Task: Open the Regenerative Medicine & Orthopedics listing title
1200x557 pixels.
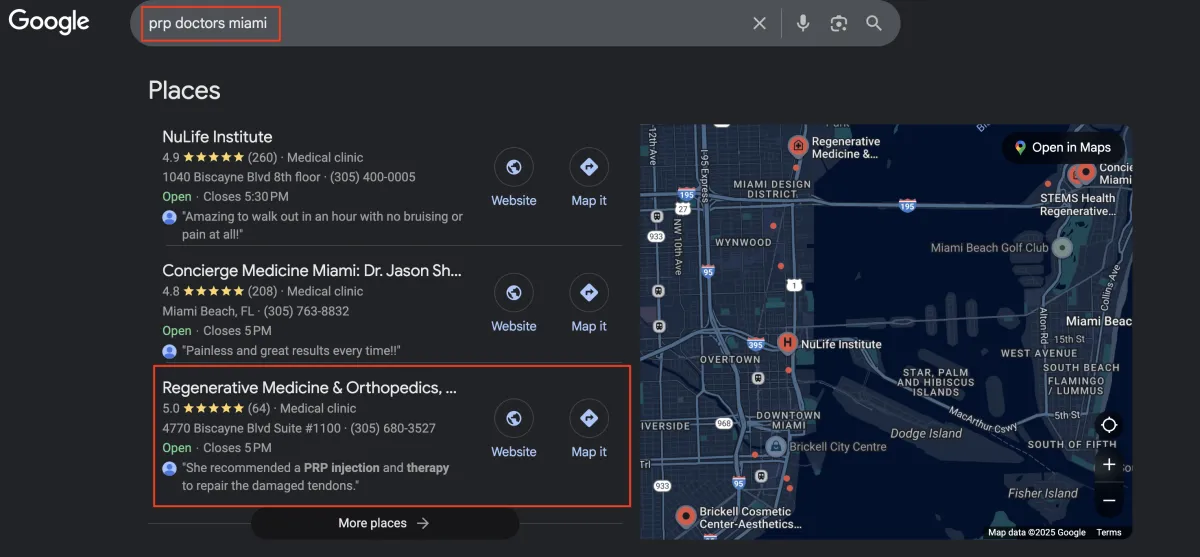Action: click(x=309, y=388)
